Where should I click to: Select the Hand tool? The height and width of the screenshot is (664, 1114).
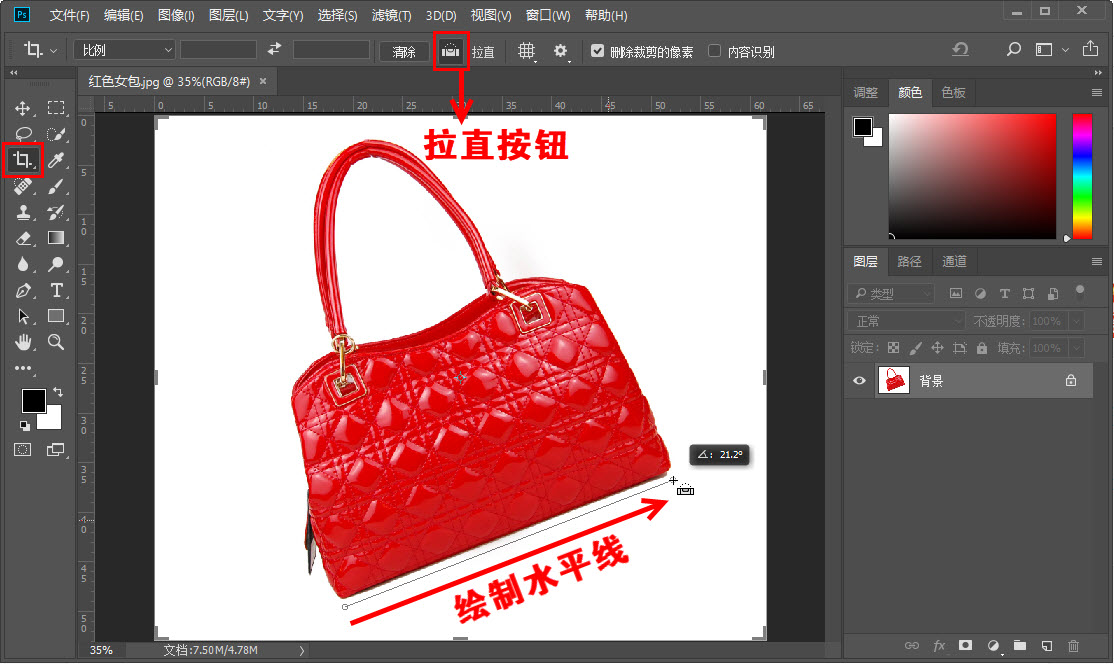click(23, 342)
